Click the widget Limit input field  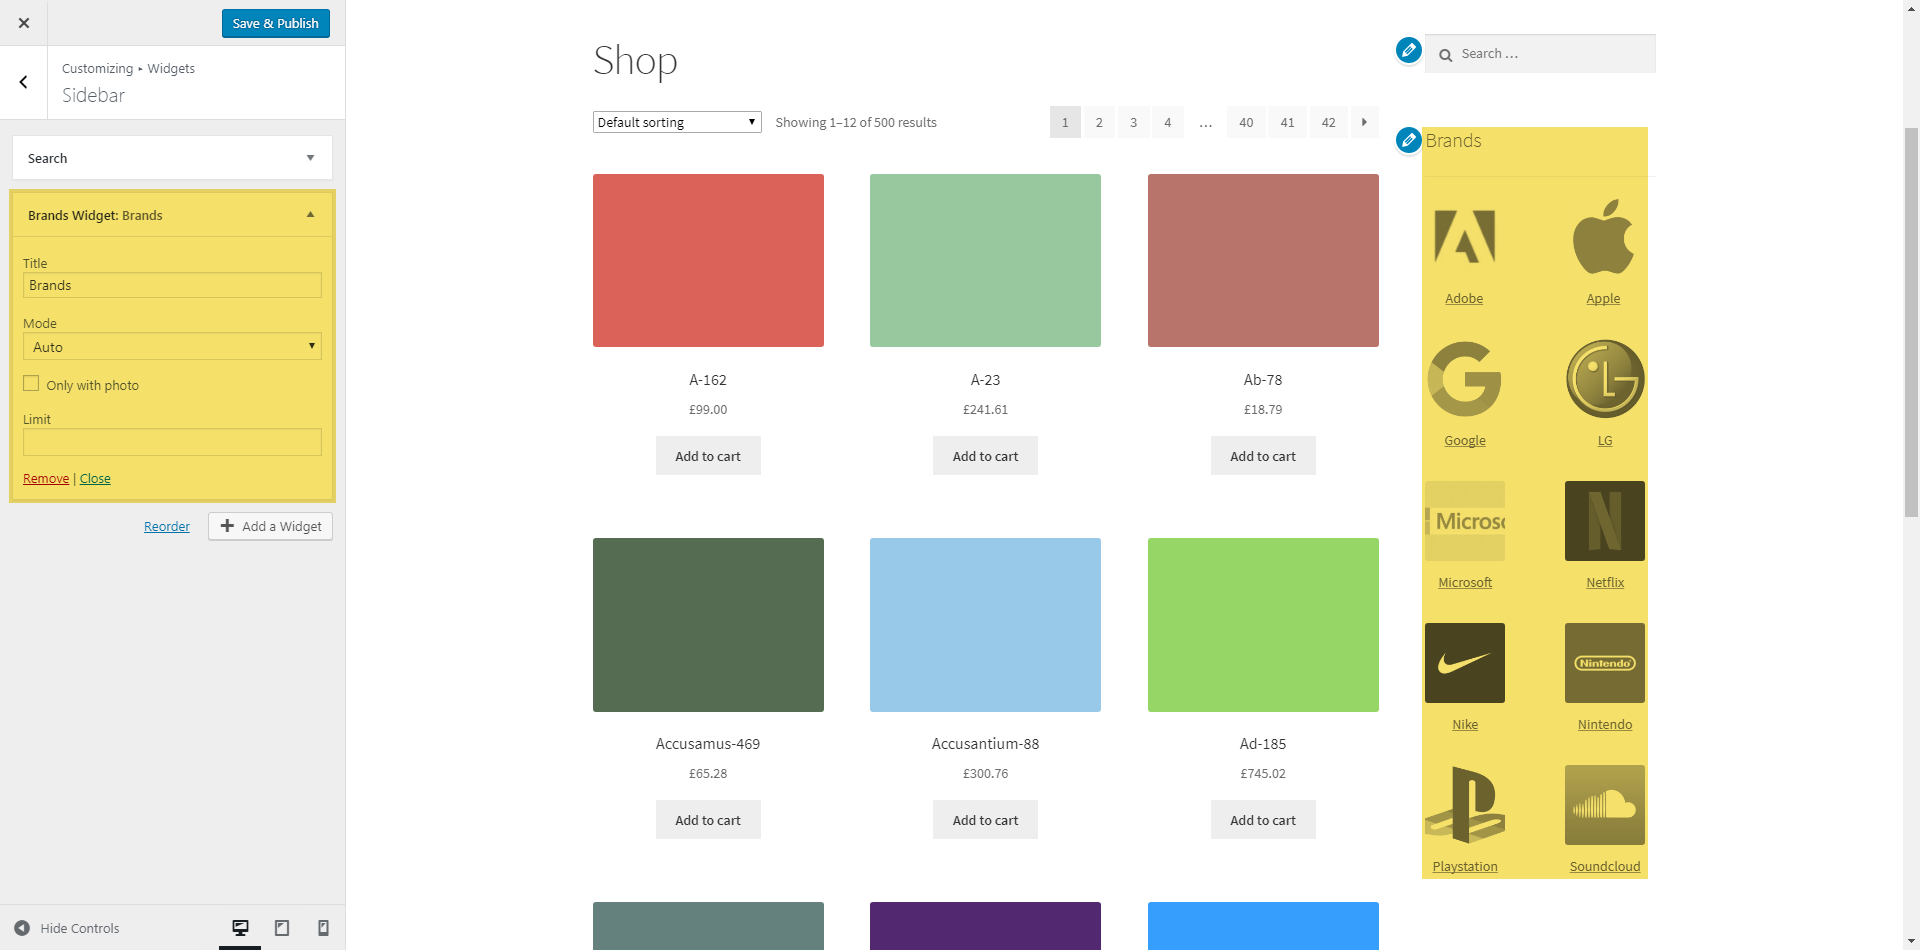[172, 442]
